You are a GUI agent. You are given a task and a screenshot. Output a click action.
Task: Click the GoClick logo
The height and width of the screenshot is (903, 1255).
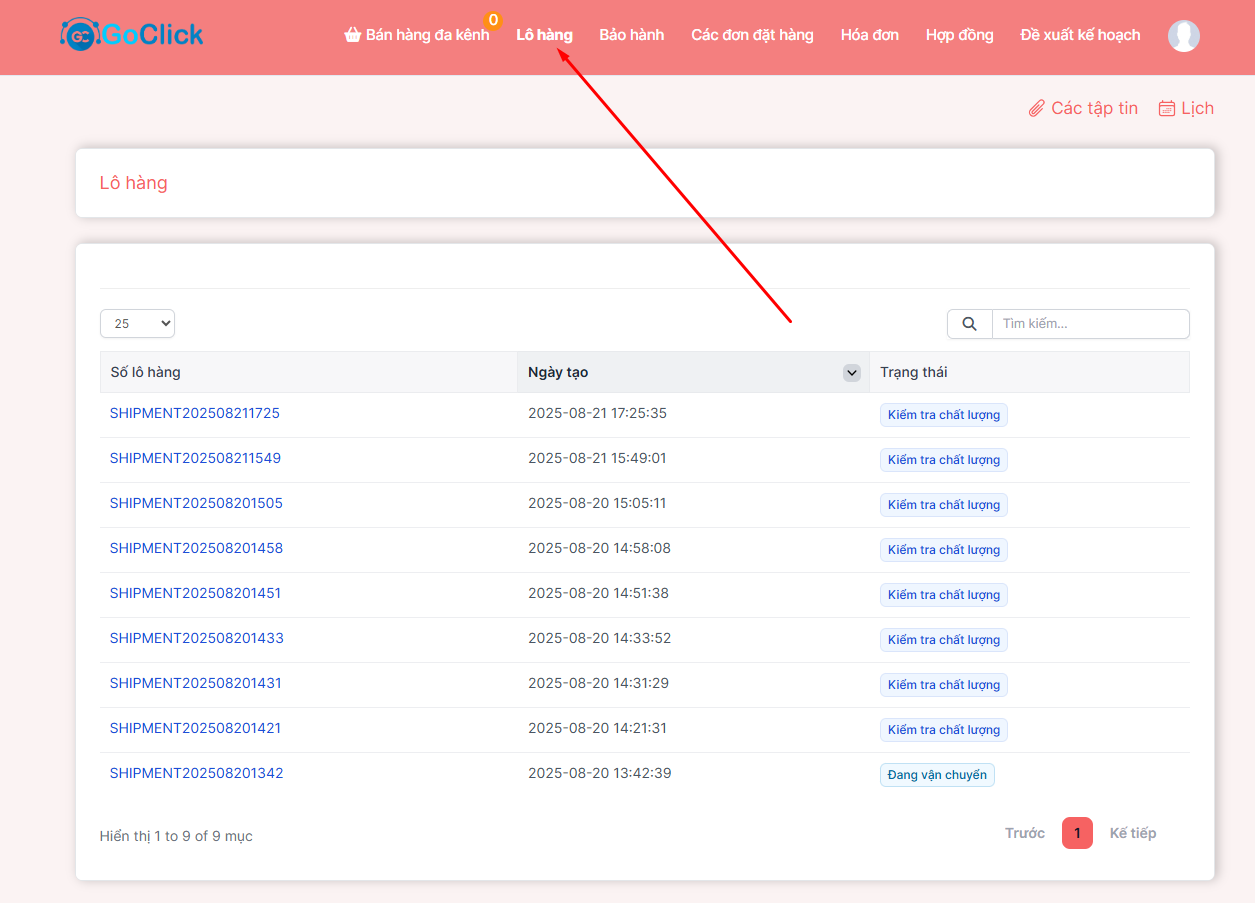[131, 35]
